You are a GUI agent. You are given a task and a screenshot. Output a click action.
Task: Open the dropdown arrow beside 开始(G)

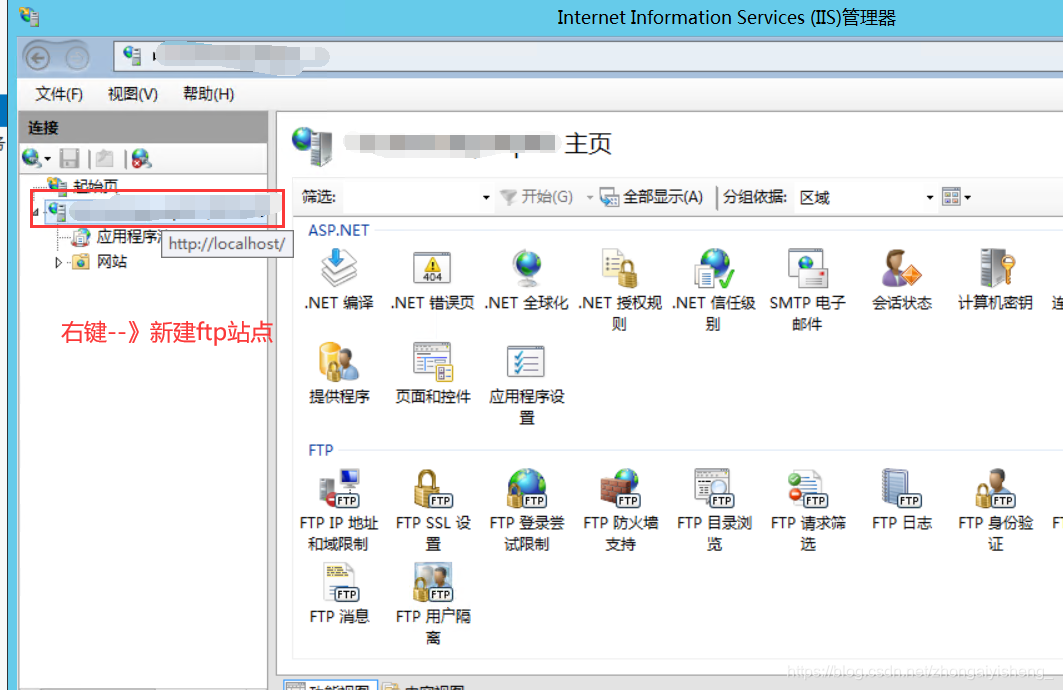[x=590, y=197]
